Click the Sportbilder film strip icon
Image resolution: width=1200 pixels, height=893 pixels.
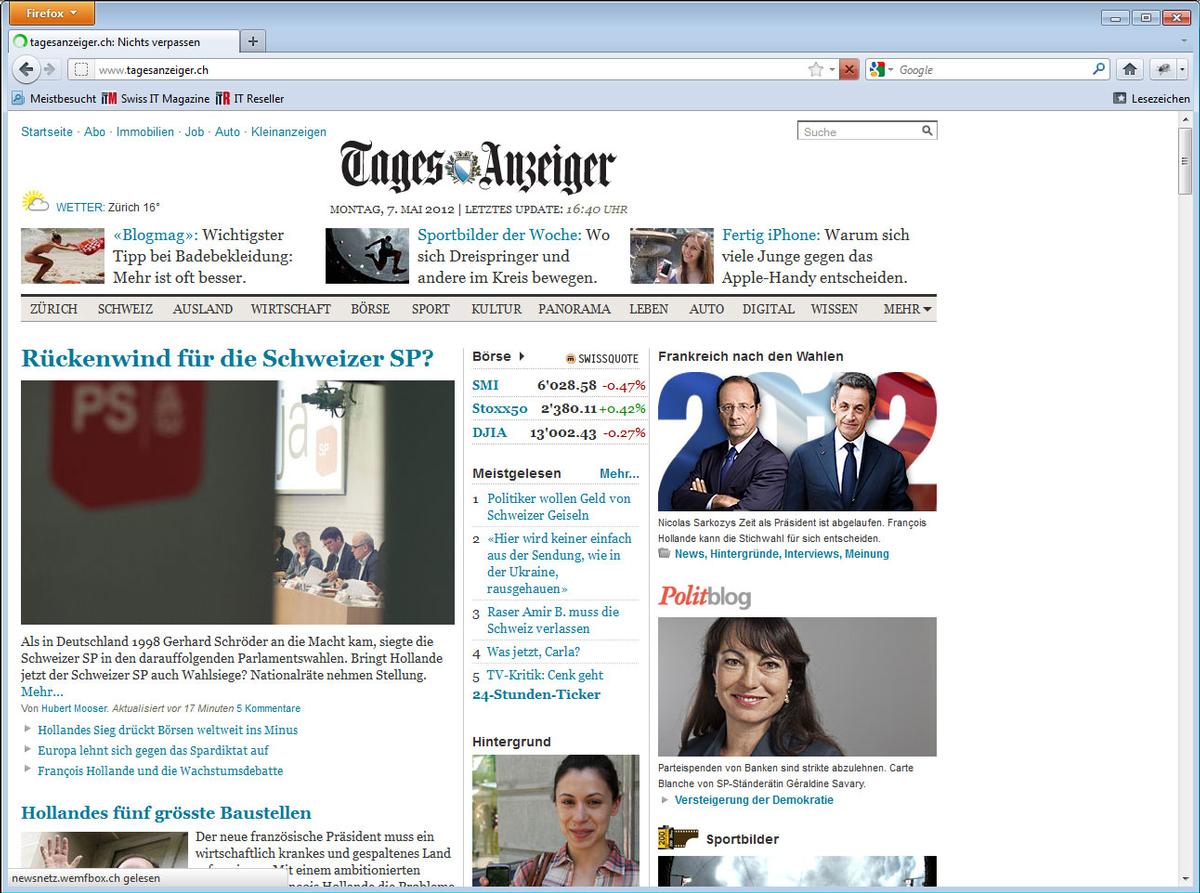pos(677,838)
